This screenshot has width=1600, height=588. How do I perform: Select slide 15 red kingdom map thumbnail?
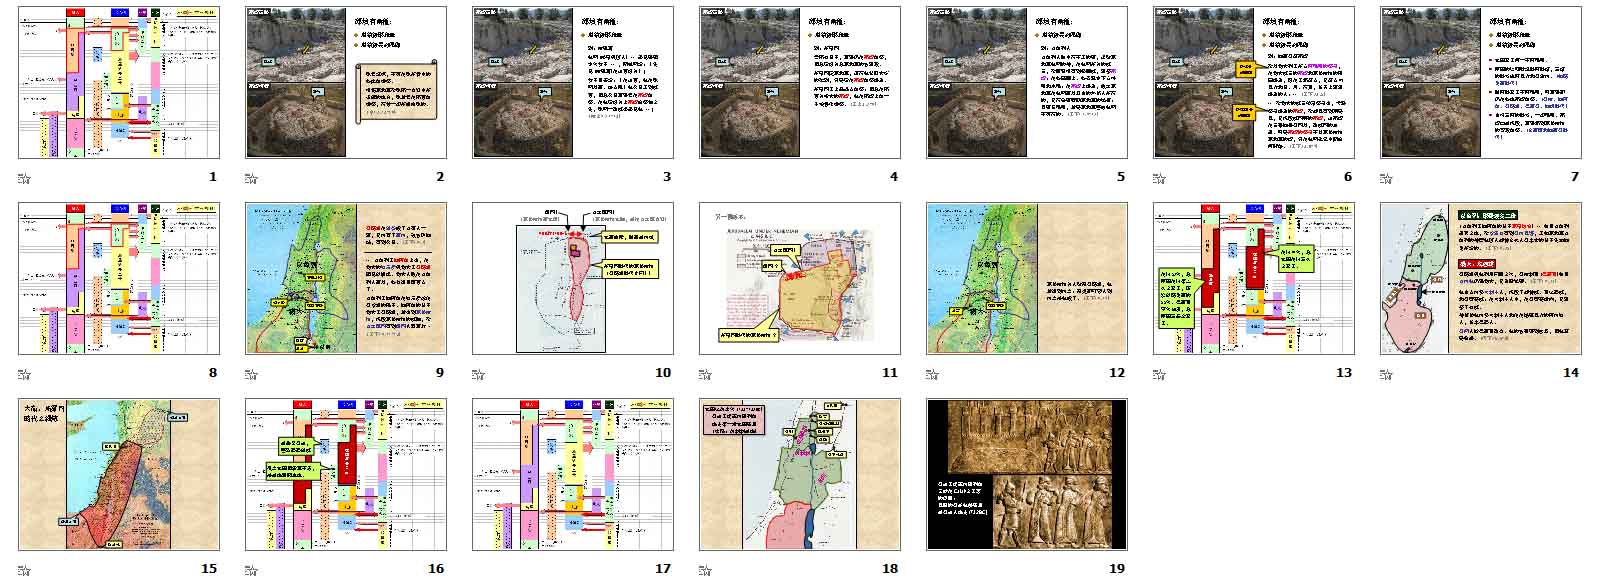[x=118, y=474]
